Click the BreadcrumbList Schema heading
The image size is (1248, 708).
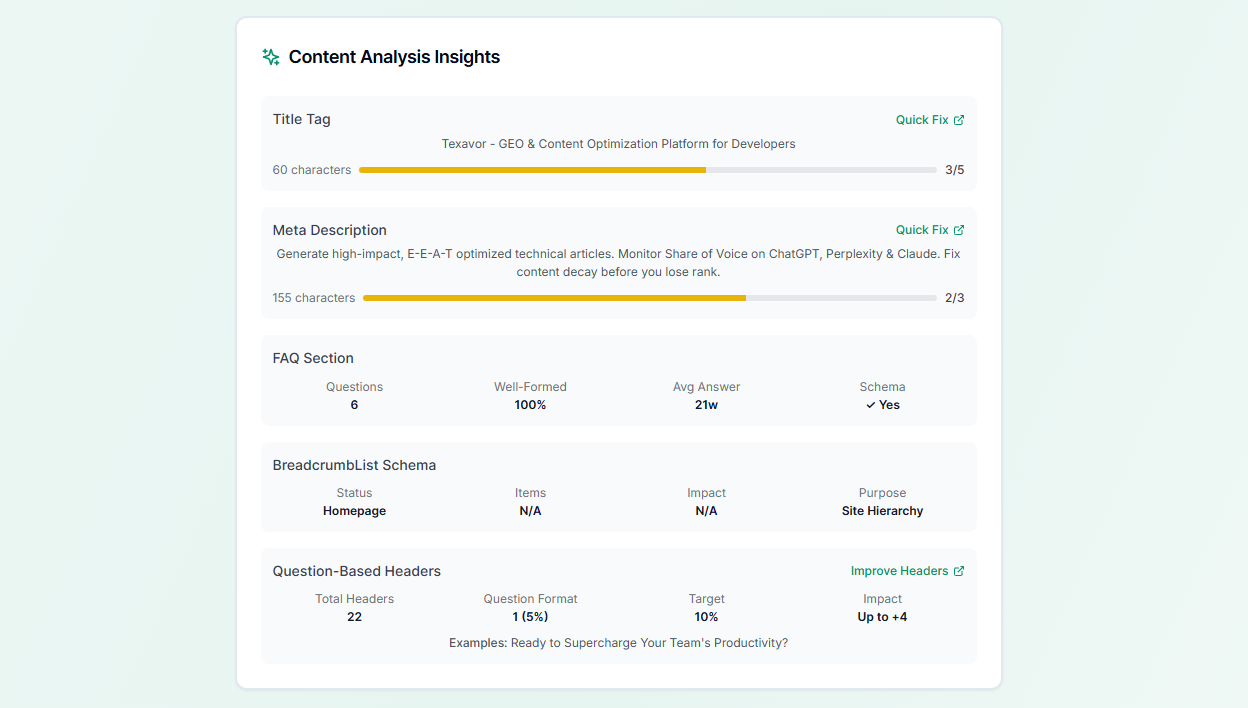click(354, 465)
